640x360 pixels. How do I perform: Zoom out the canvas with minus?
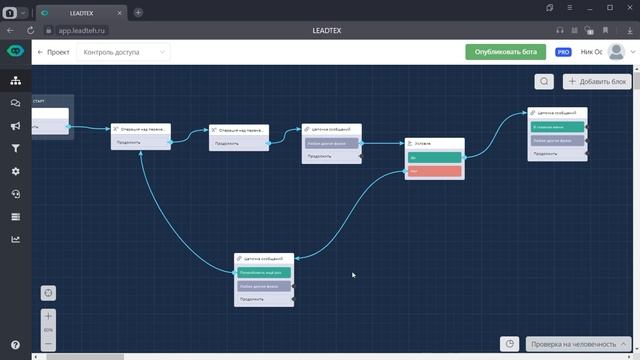click(x=48, y=344)
